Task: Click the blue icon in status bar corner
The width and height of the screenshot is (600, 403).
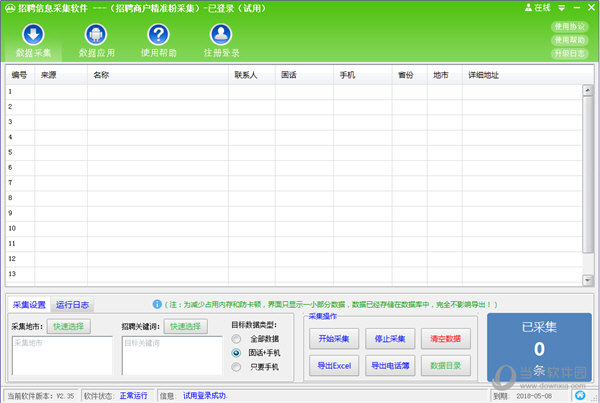Action: click(x=579, y=395)
